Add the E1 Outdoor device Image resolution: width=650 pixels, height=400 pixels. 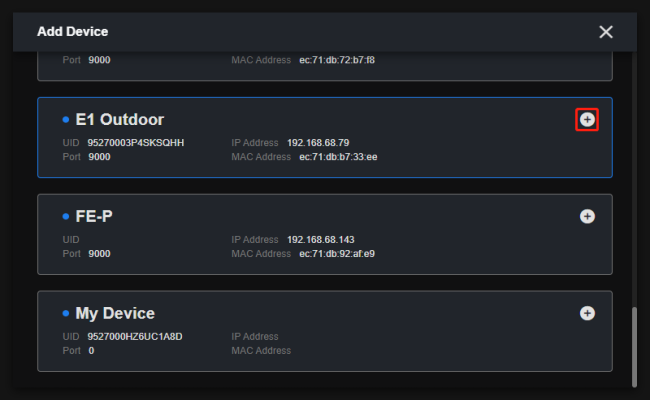point(587,120)
